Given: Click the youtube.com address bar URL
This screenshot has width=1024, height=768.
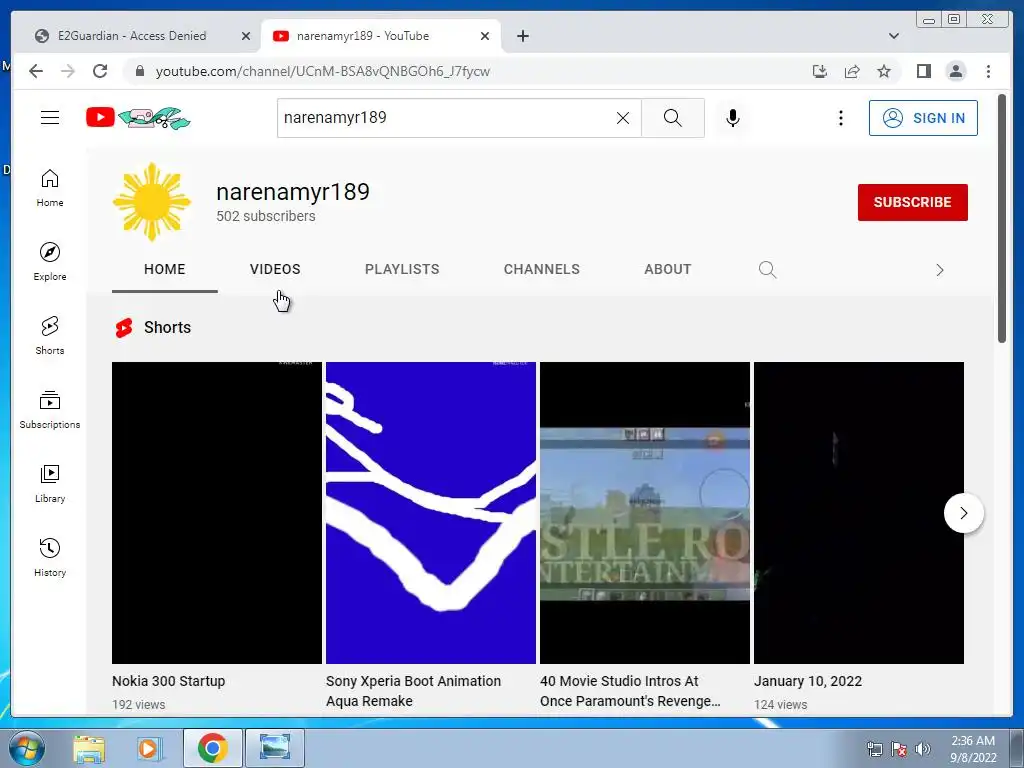Looking at the screenshot, I should 323,71.
